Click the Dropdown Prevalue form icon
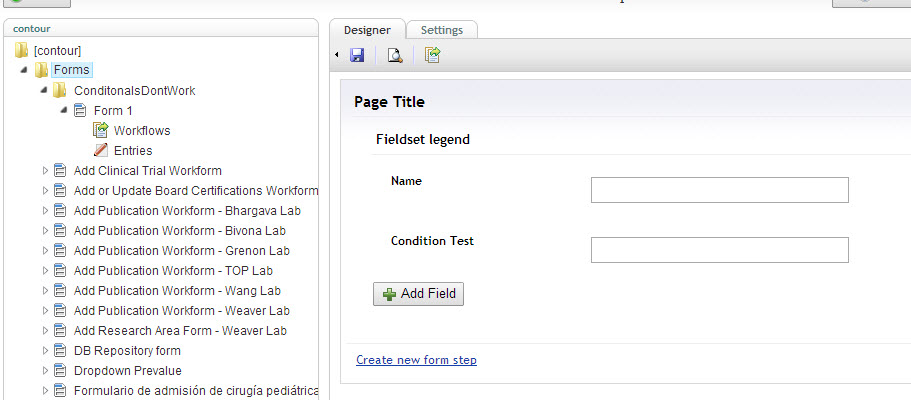Screen dimensions: 911x400 (x=60, y=370)
